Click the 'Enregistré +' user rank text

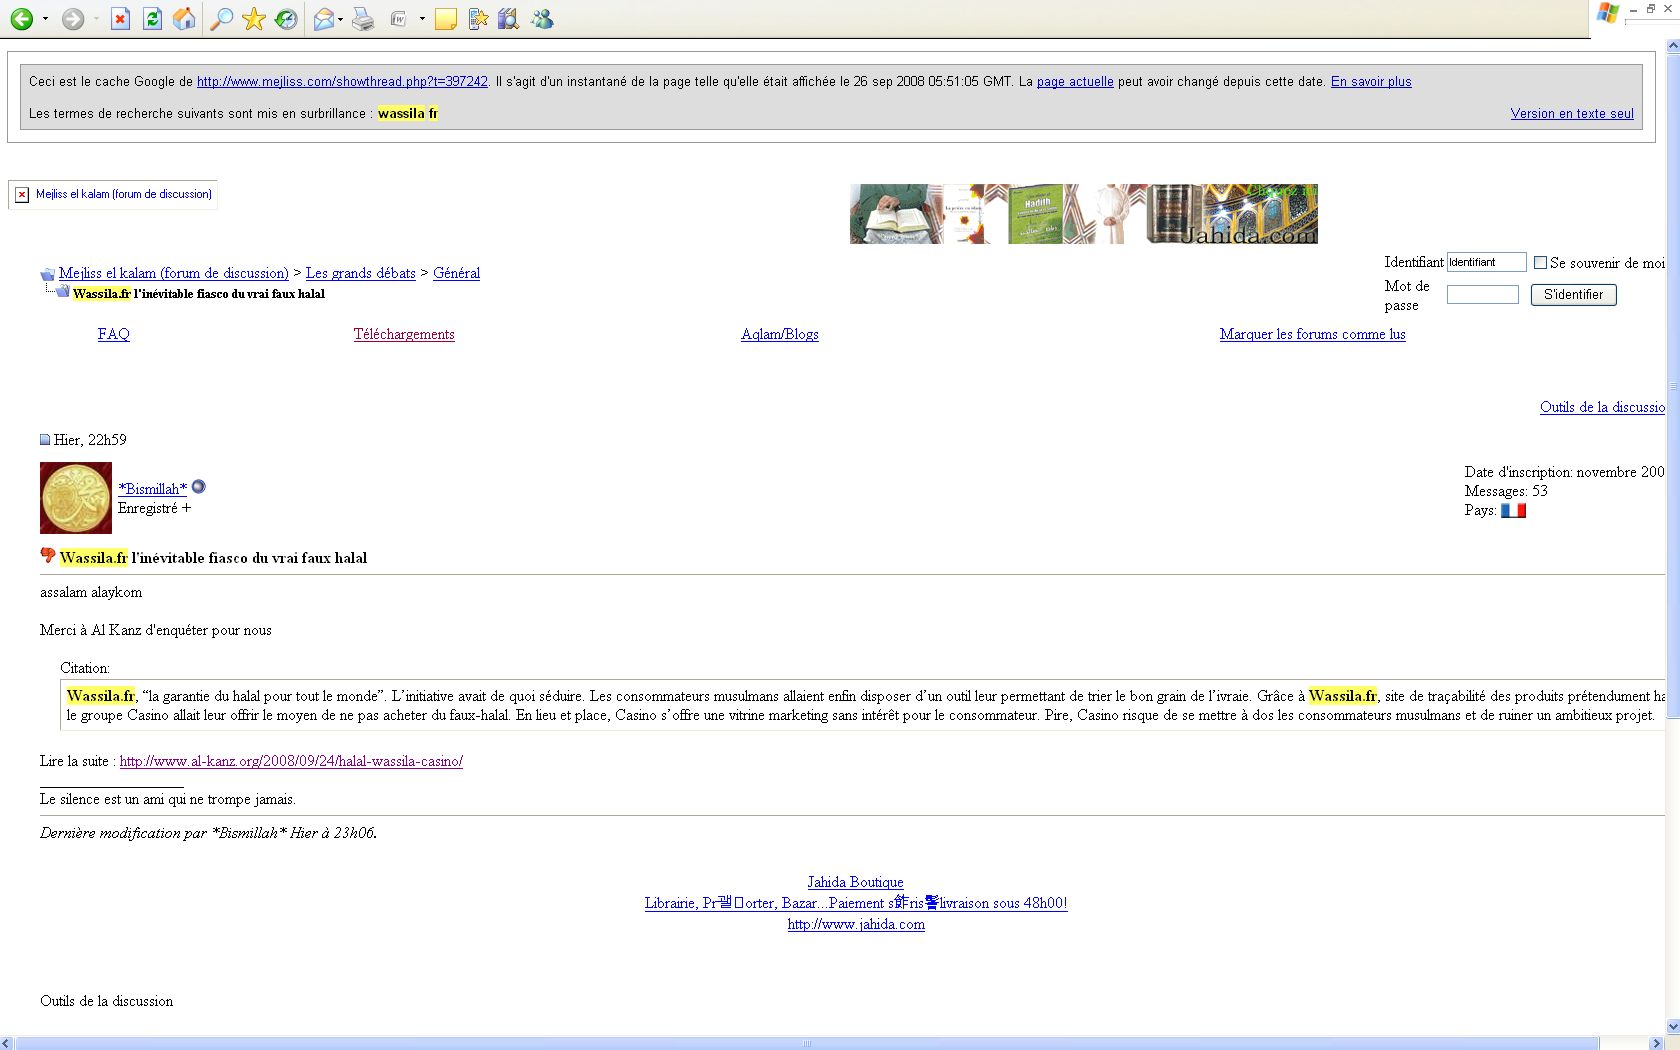155,508
